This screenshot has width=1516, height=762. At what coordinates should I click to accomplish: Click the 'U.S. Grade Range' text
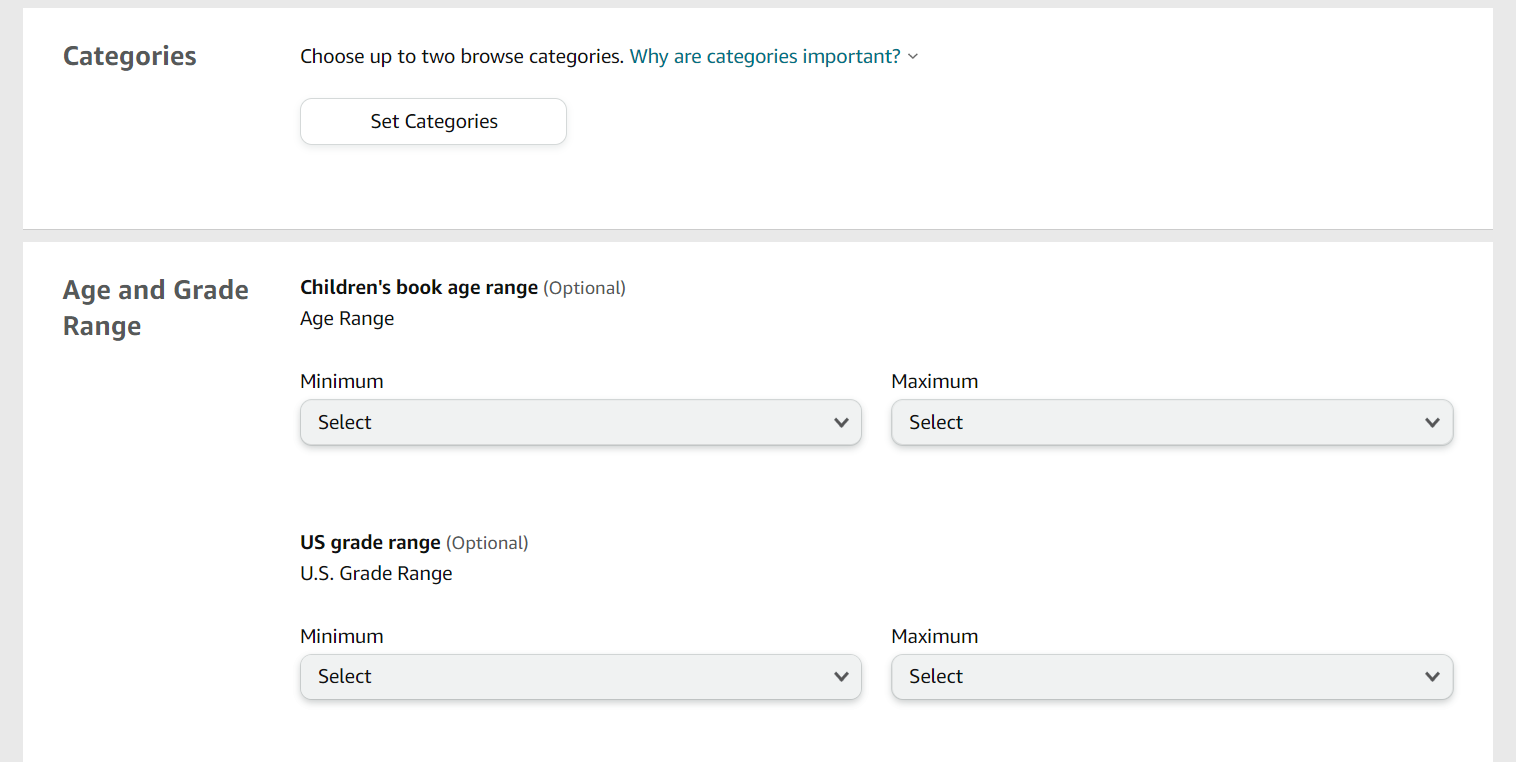pyautogui.click(x=376, y=573)
